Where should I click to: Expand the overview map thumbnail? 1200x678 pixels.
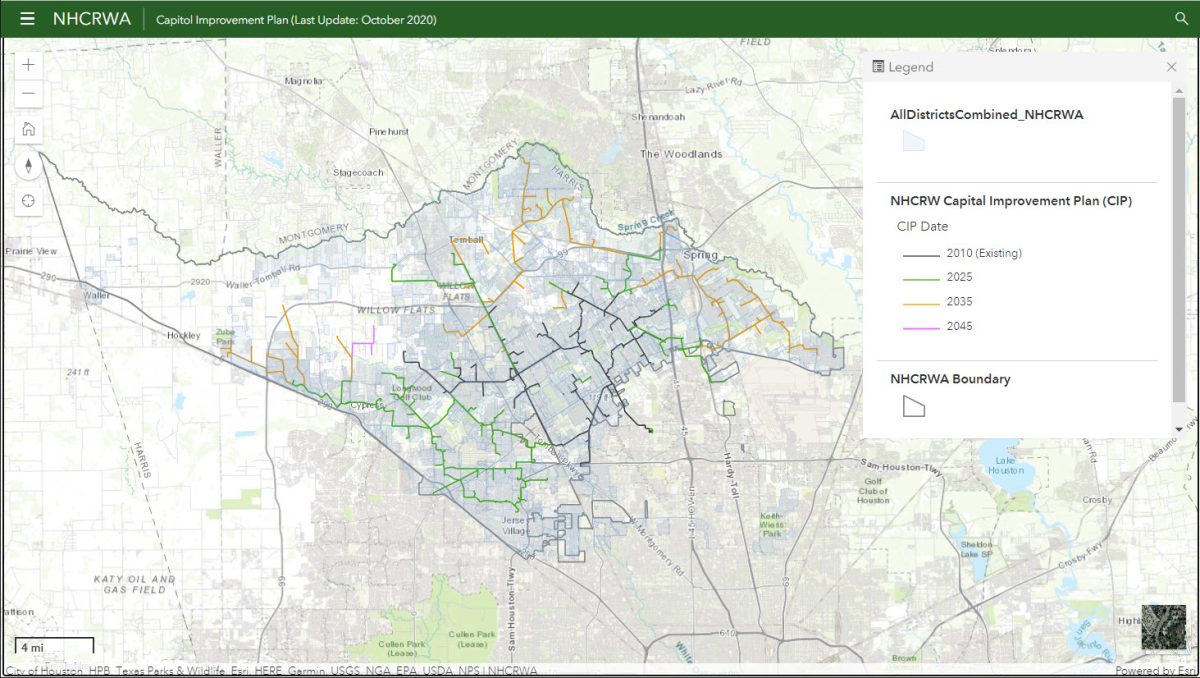coord(1162,625)
